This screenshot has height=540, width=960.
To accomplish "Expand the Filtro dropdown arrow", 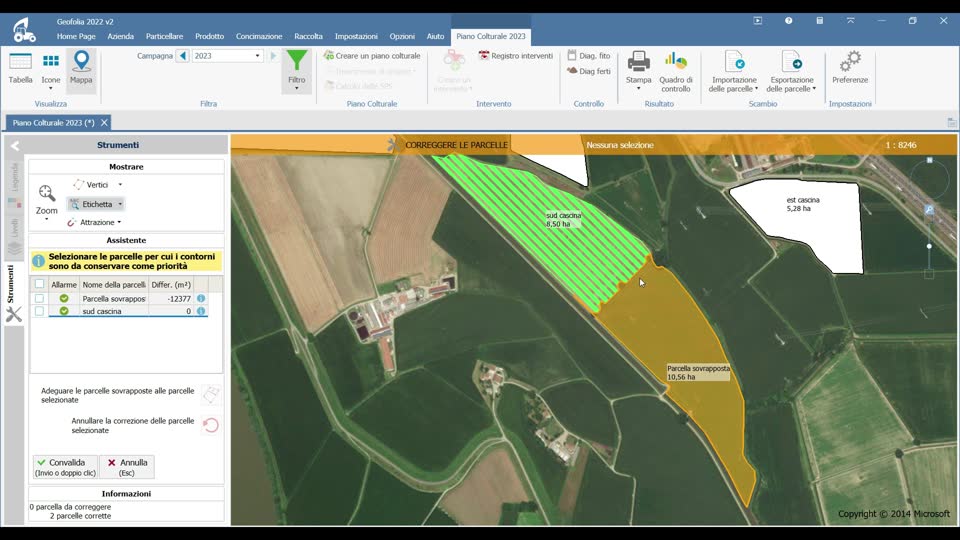I will pos(296,89).
